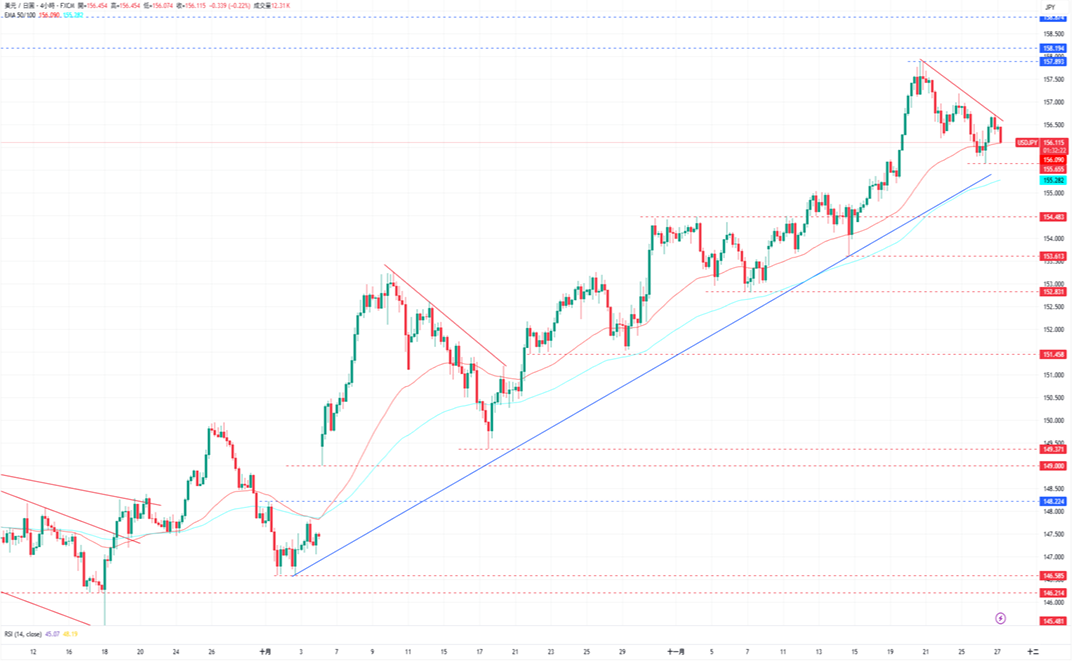This screenshot has height=662, width=1072.
Task: Click the purple lightning event icon
Action: pos(1002,618)
